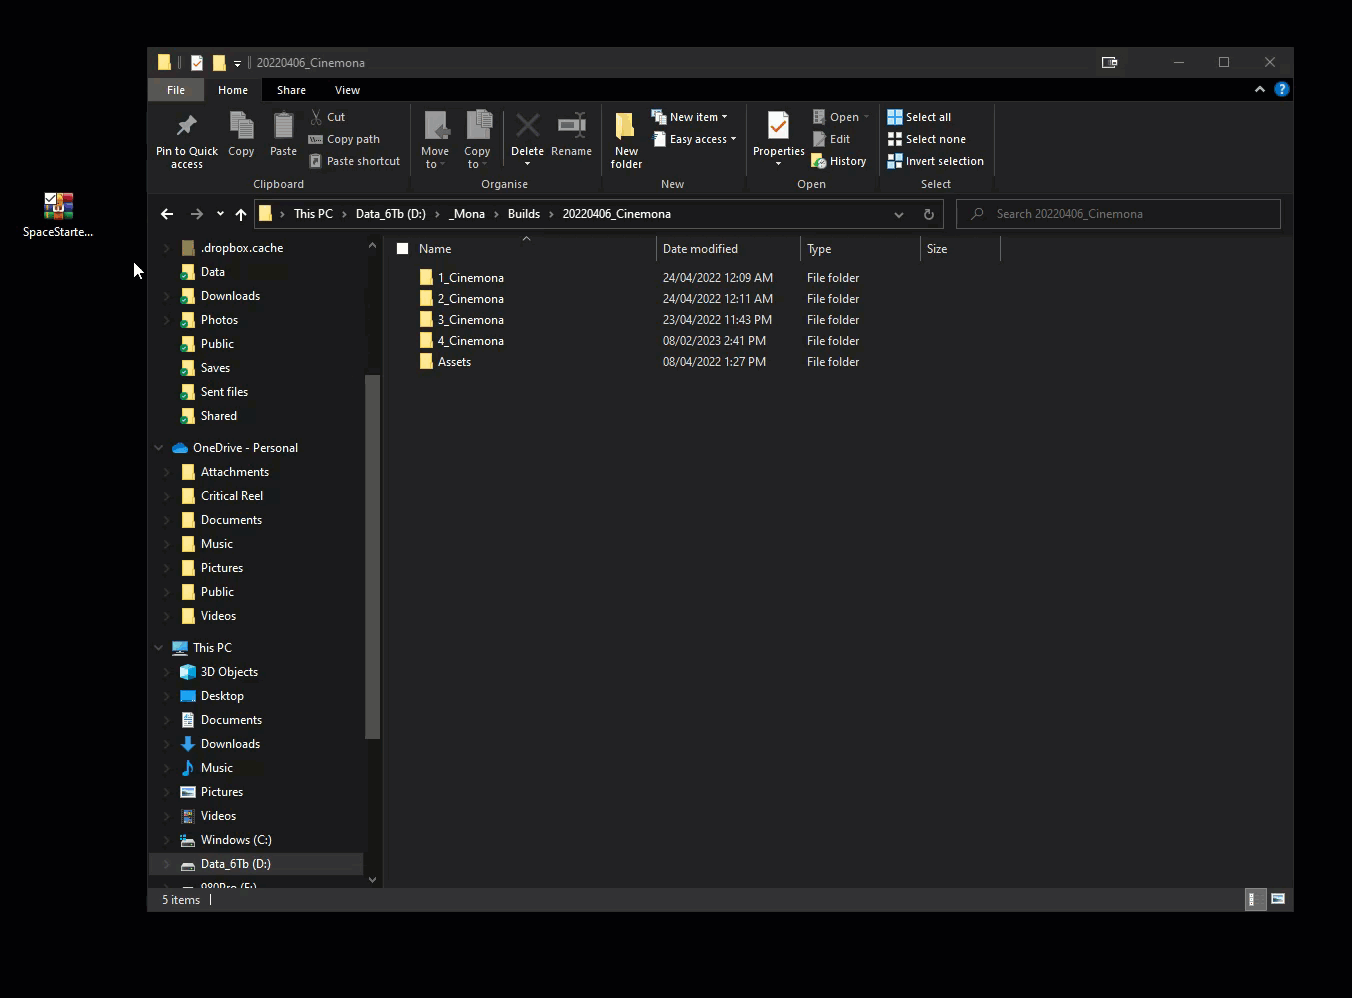Viewport: 1352px width, 998px height.
Task: Create a New folder from the ribbon
Action: pyautogui.click(x=626, y=138)
